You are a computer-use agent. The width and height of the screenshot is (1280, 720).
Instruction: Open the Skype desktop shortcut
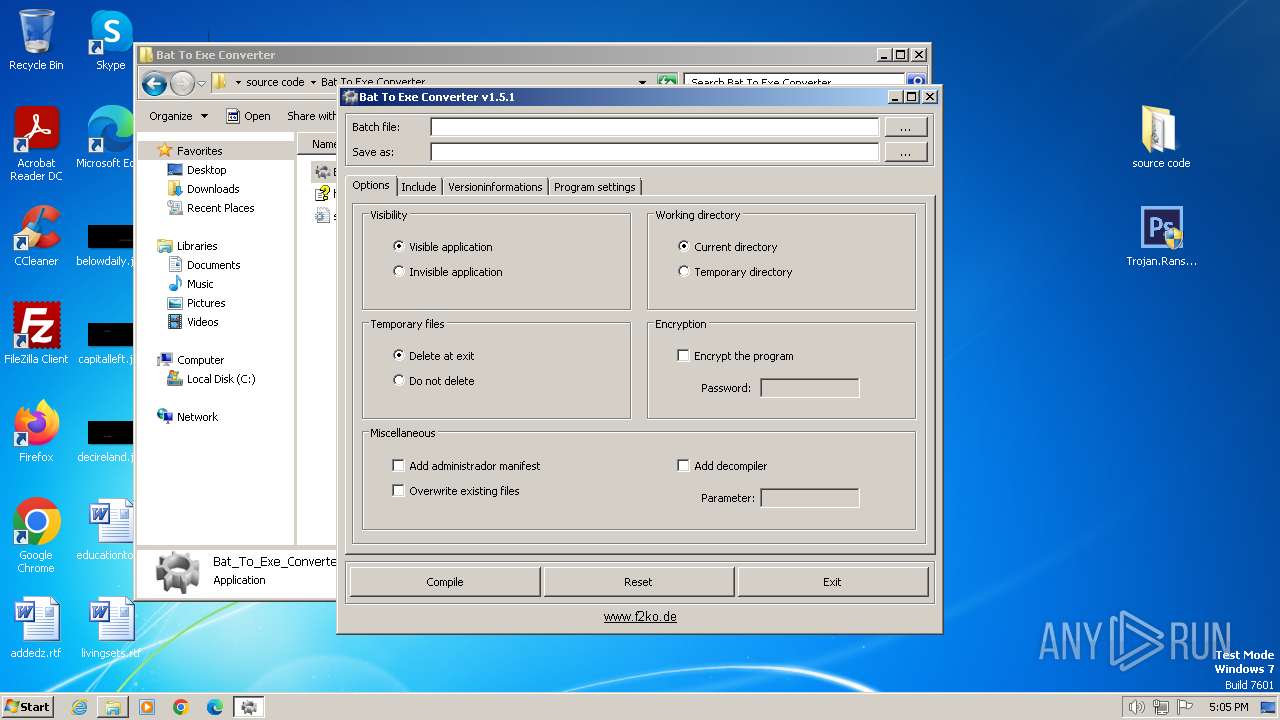pyautogui.click(x=110, y=40)
